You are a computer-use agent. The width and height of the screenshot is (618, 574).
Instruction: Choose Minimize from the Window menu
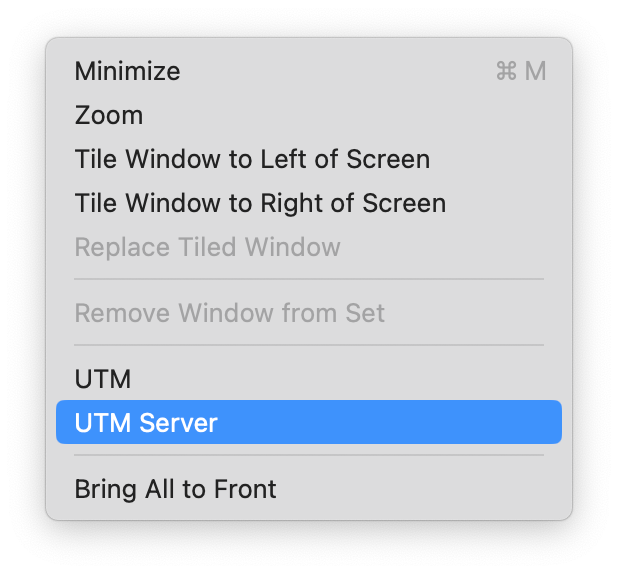[127, 72]
